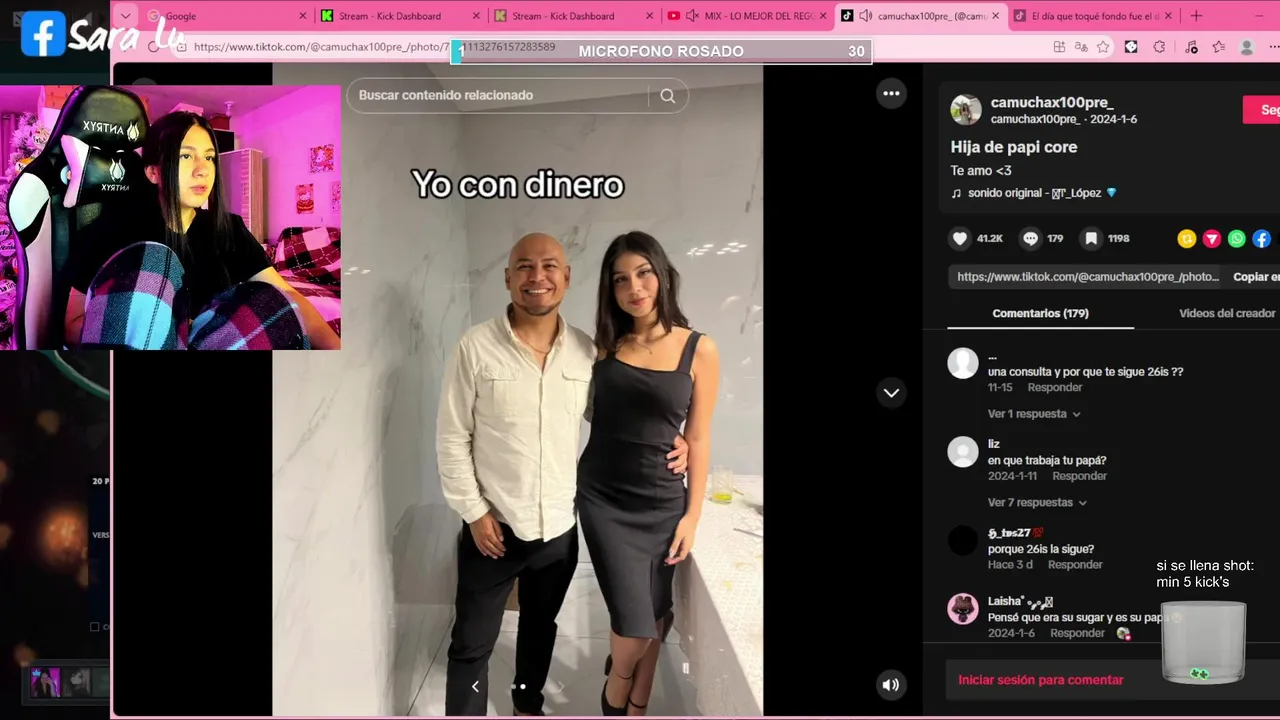Share via the red send icon
The image size is (1280, 720).
click(x=1212, y=238)
